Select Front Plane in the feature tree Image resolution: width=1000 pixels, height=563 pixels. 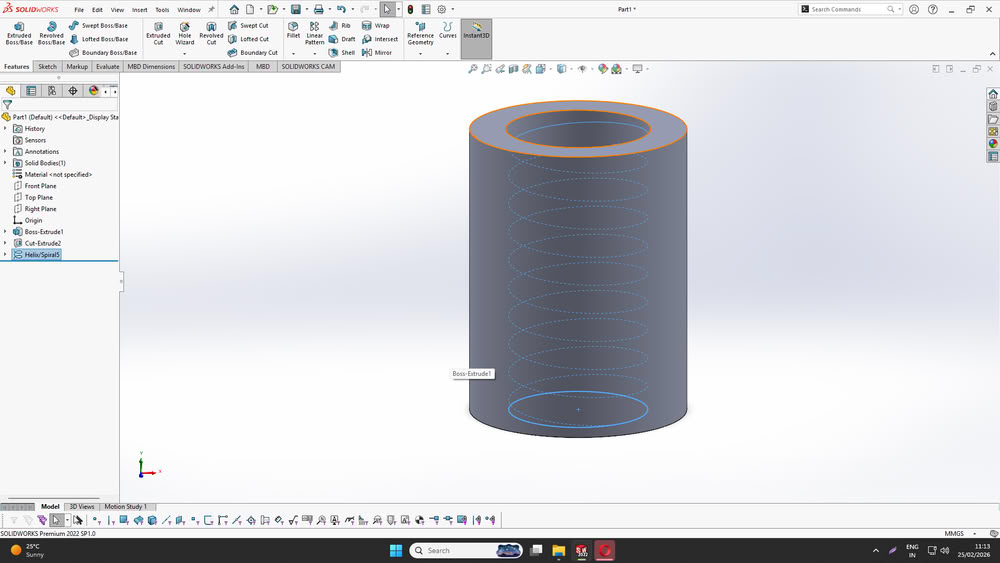point(40,186)
